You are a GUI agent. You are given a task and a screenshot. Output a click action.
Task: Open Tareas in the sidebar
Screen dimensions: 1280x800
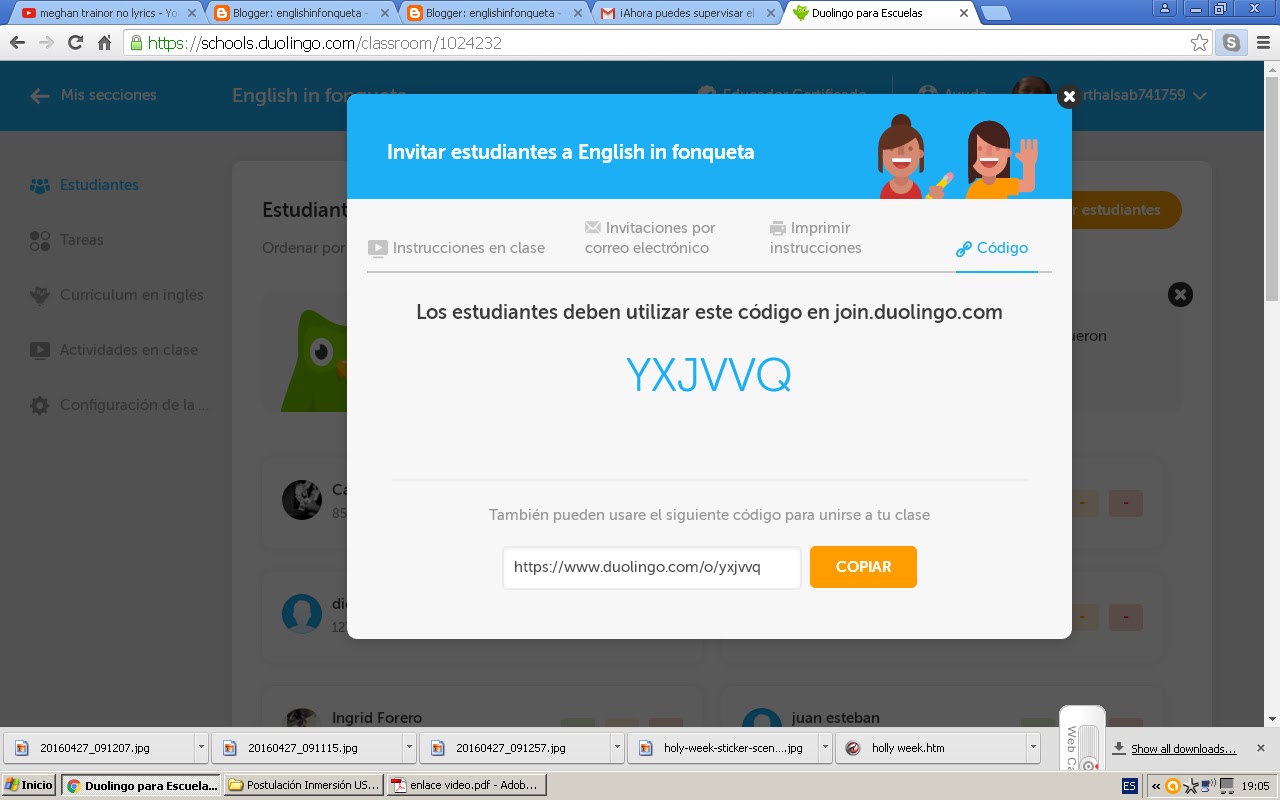81,240
